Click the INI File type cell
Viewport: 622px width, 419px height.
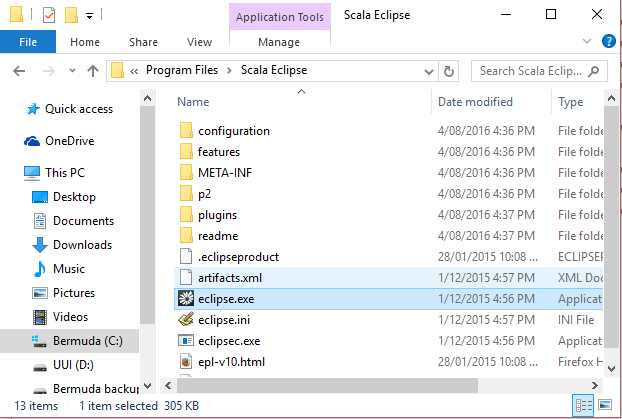[x=576, y=320]
